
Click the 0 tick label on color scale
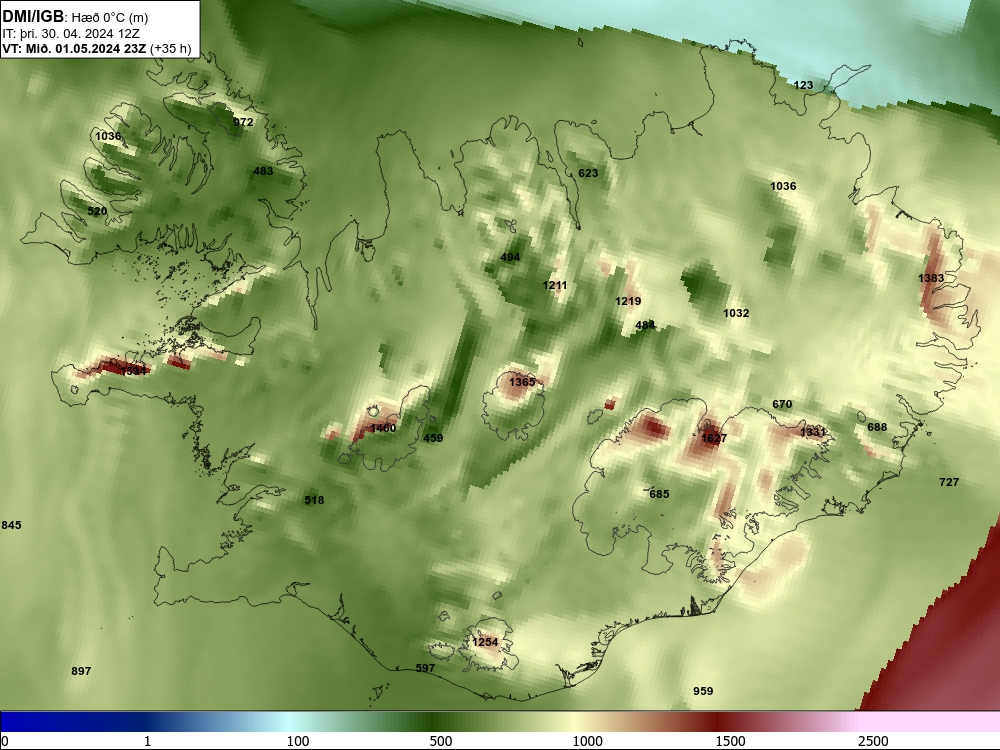(x=6, y=740)
